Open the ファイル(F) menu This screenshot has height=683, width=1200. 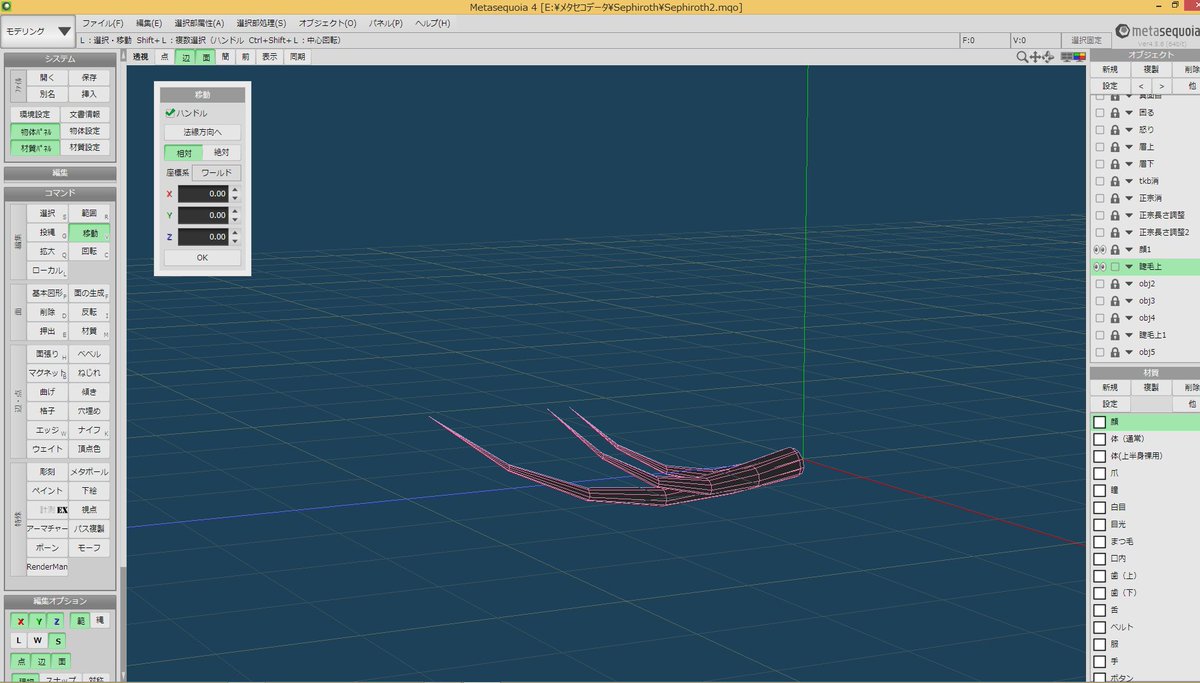[x=103, y=23]
